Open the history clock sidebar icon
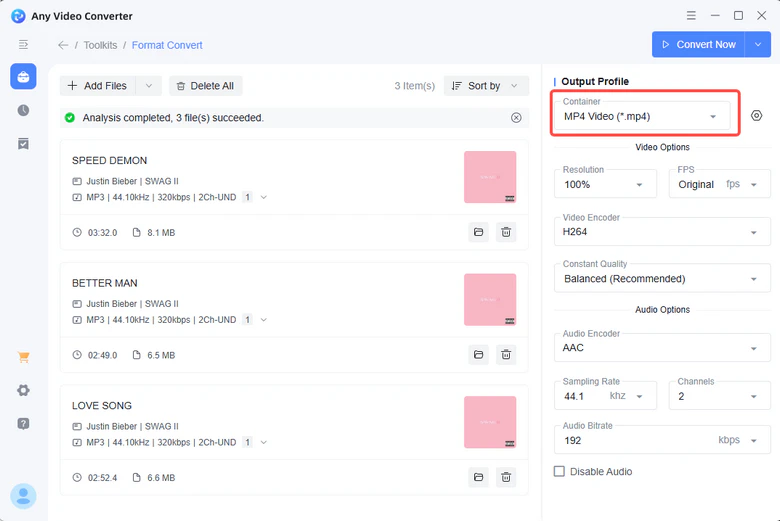780x521 pixels. coord(23,110)
